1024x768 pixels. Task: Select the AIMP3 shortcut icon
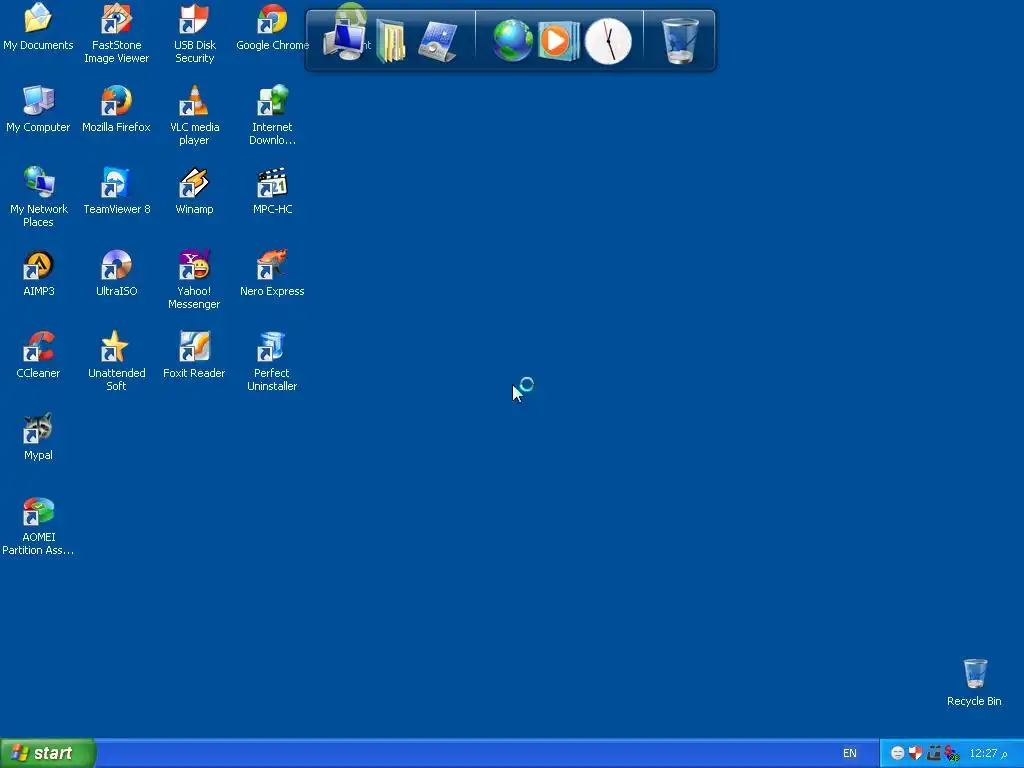click(39, 265)
